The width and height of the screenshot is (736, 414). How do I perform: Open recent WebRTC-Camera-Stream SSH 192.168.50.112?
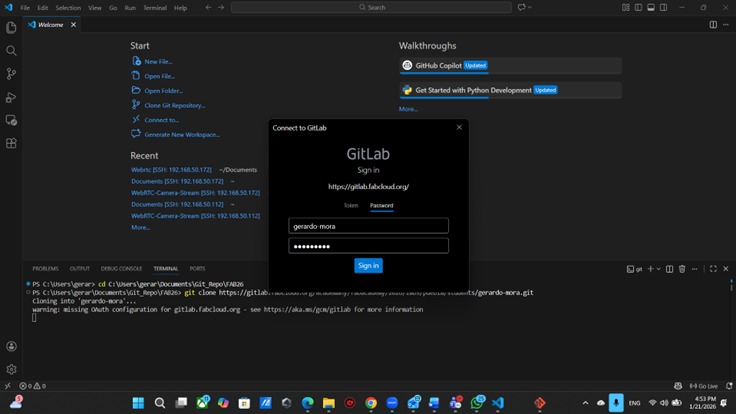click(x=195, y=216)
